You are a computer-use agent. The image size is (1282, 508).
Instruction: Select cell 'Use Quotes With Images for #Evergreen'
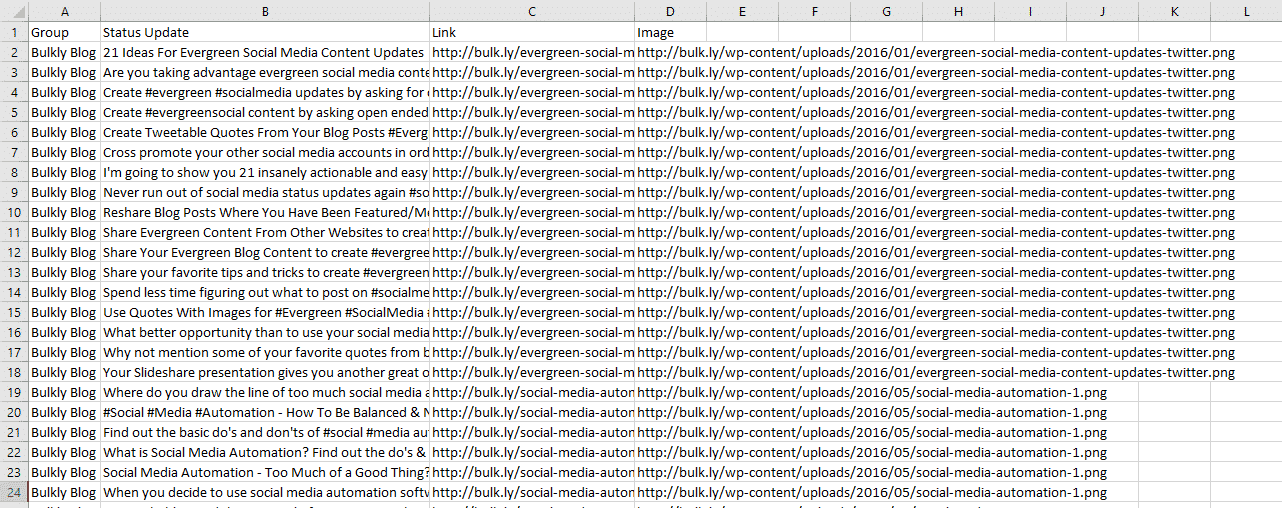pyautogui.click(x=265, y=312)
